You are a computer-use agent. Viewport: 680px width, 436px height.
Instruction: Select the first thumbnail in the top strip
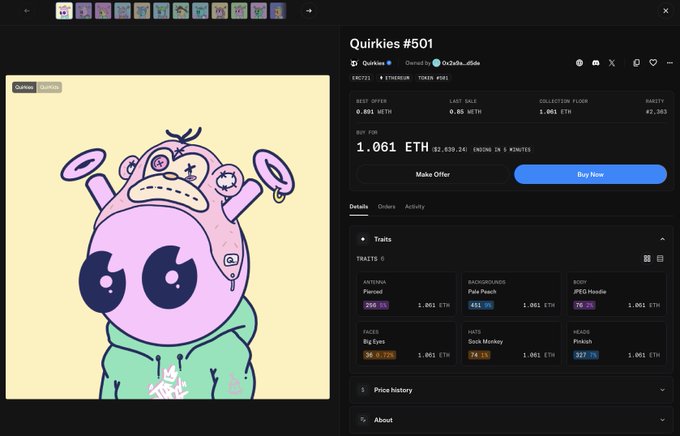click(64, 11)
